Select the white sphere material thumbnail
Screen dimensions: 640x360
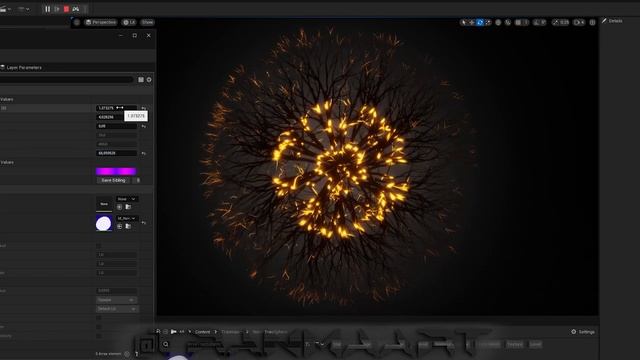pos(104,223)
